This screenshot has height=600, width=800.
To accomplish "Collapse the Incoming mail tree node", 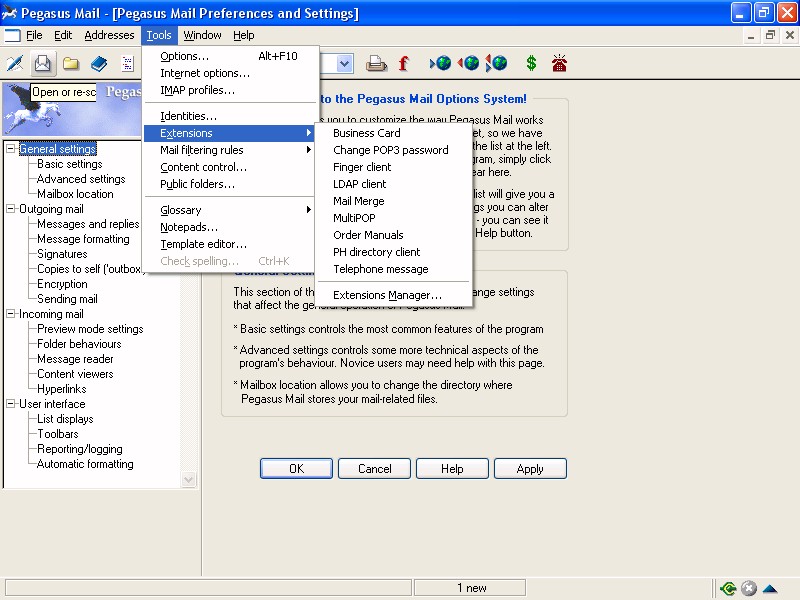I will coord(10,314).
